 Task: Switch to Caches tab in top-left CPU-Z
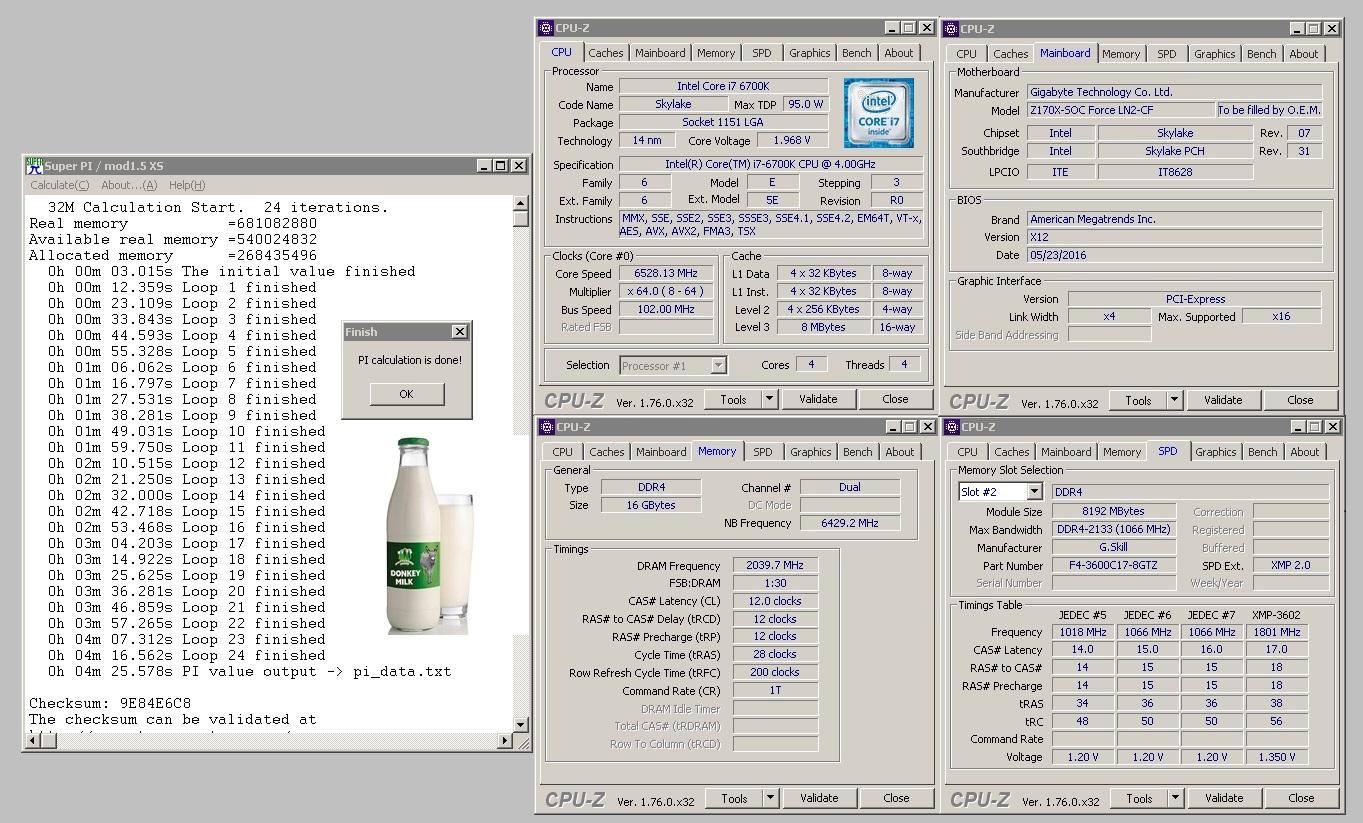(x=605, y=53)
